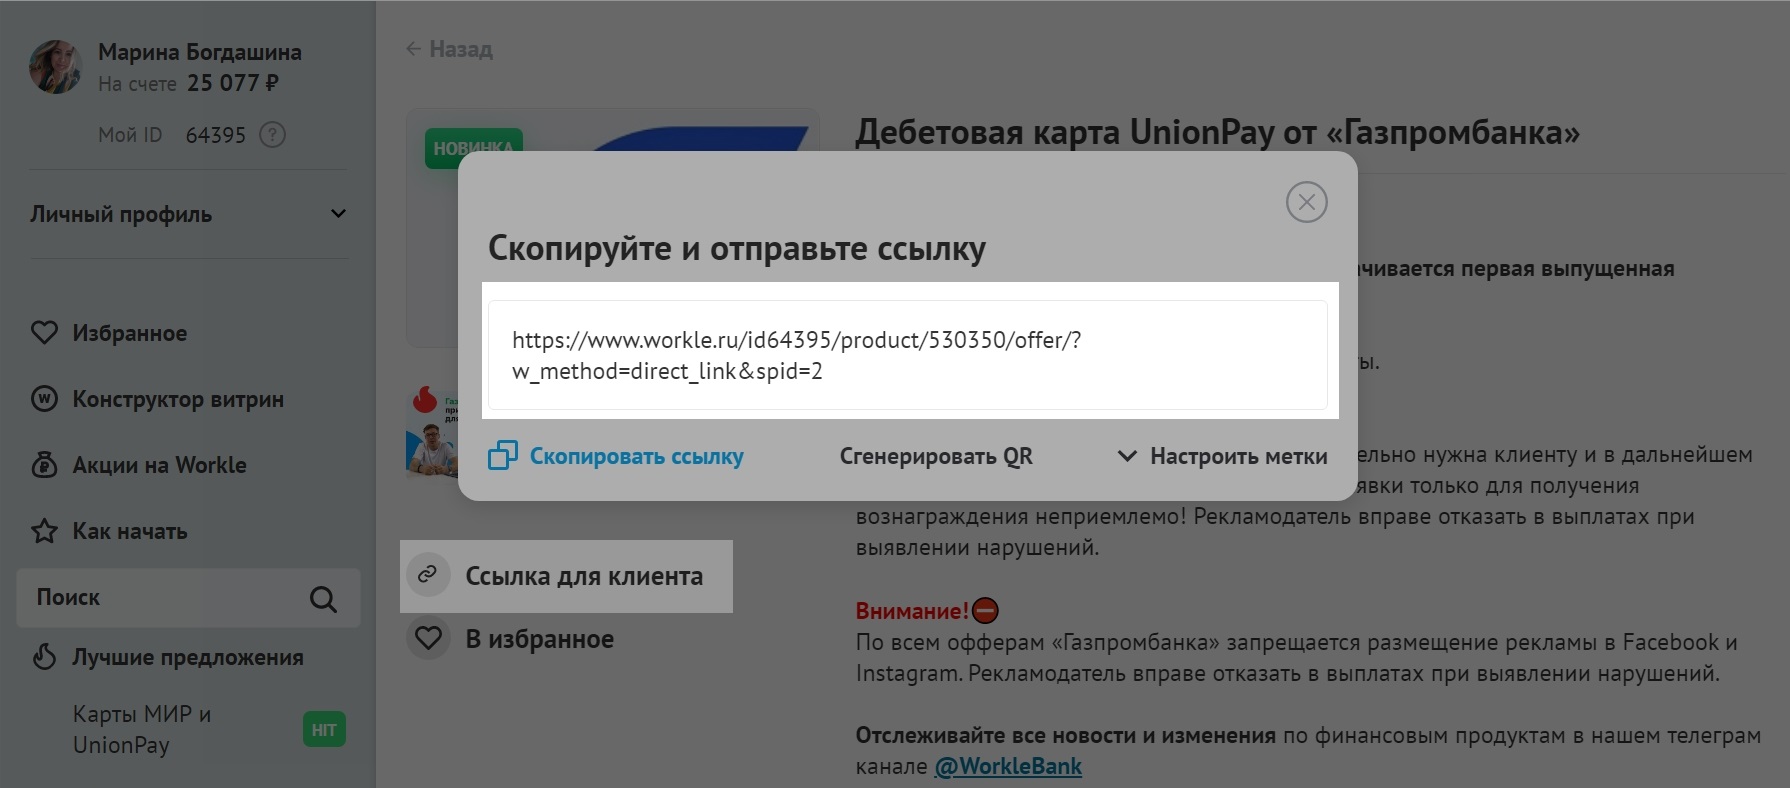
Task: Open Карты МИР и UnionPay item
Action: [141, 729]
